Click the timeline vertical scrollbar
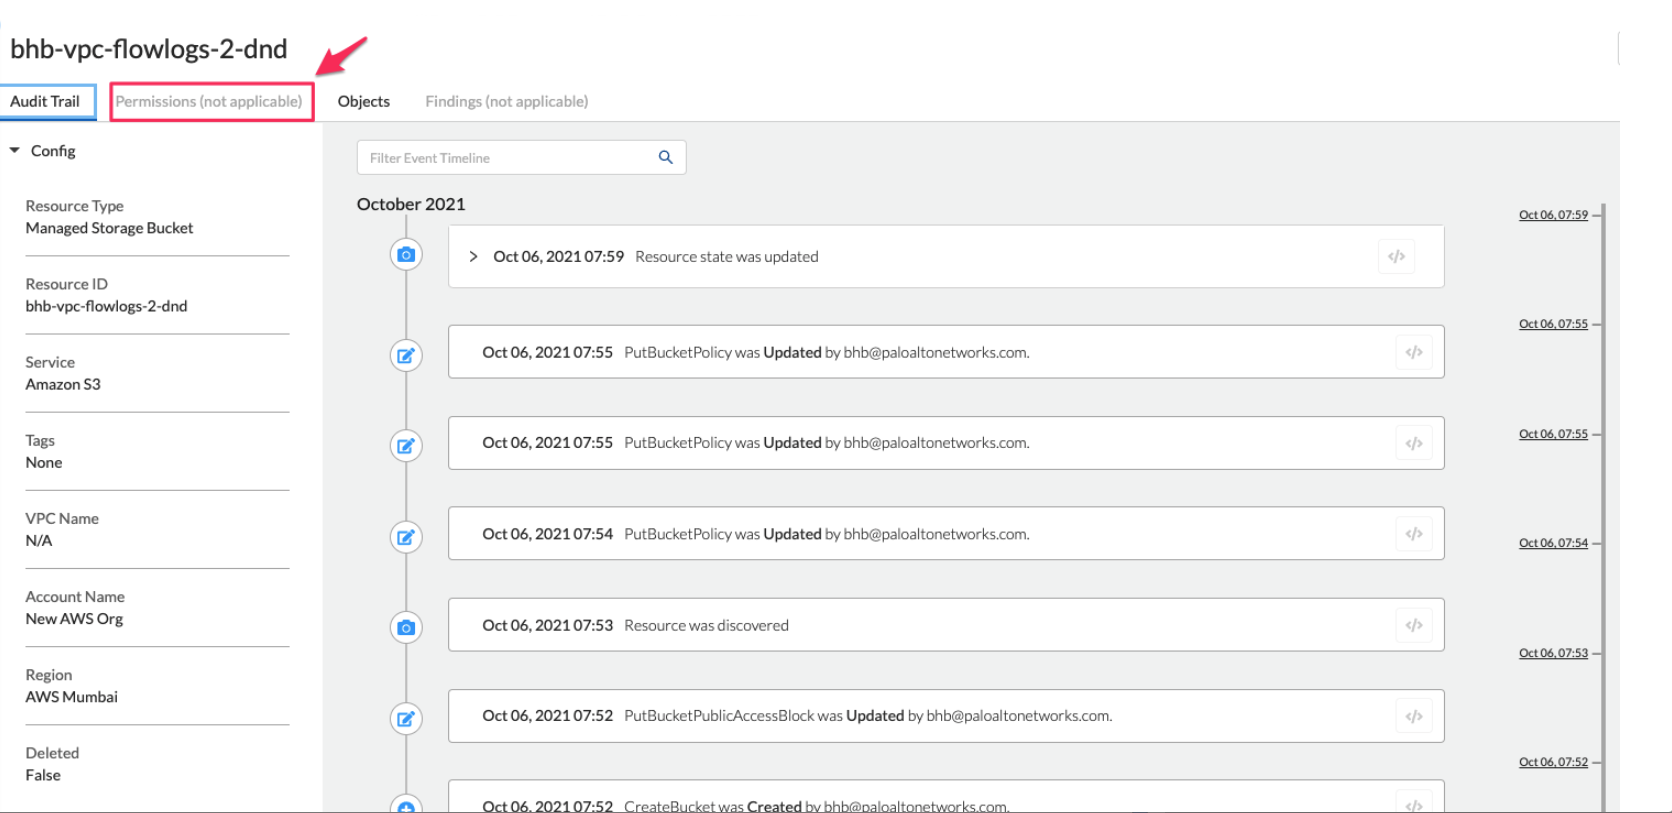The image size is (1672, 813). [x=1603, y=500]
